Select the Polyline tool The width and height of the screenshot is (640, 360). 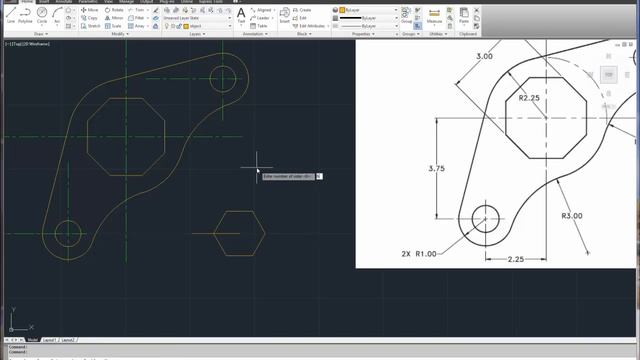click(25, 15)
